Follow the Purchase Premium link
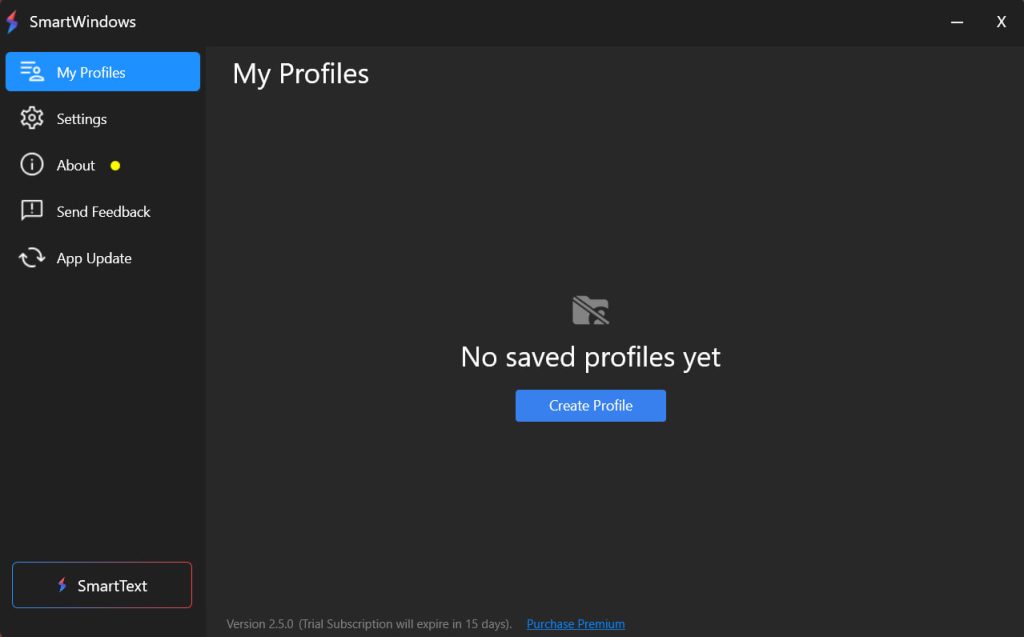This screenshot has width=1024, height=637. click(x=575, y=624)
